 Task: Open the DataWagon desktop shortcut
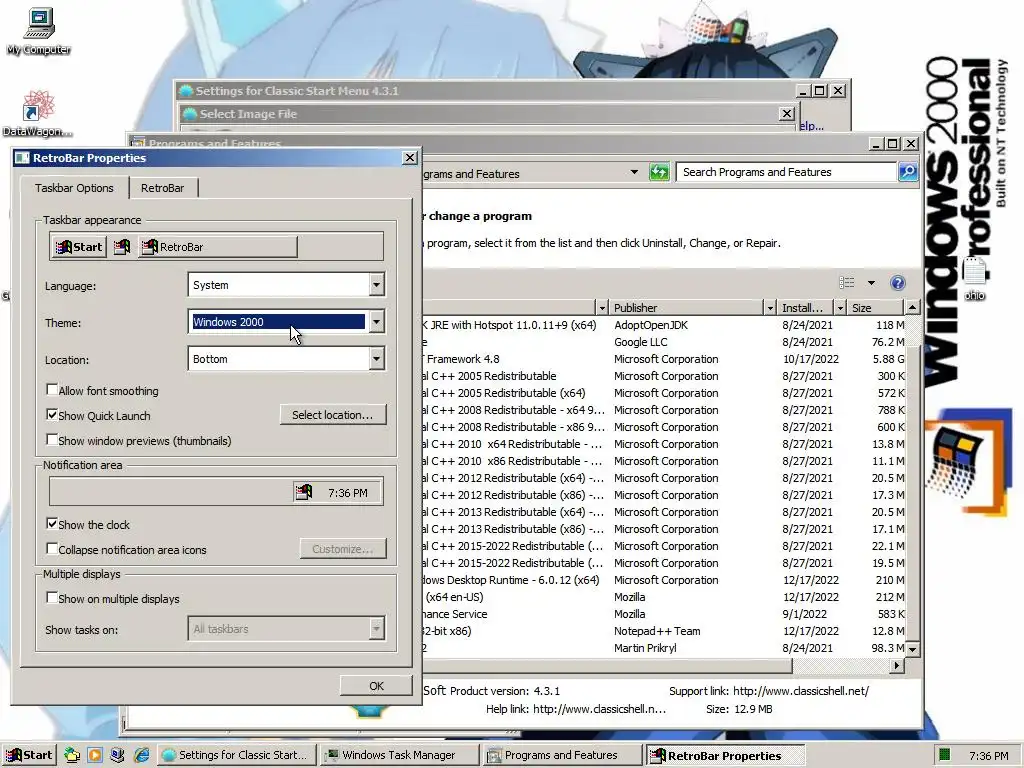point(37,114)
